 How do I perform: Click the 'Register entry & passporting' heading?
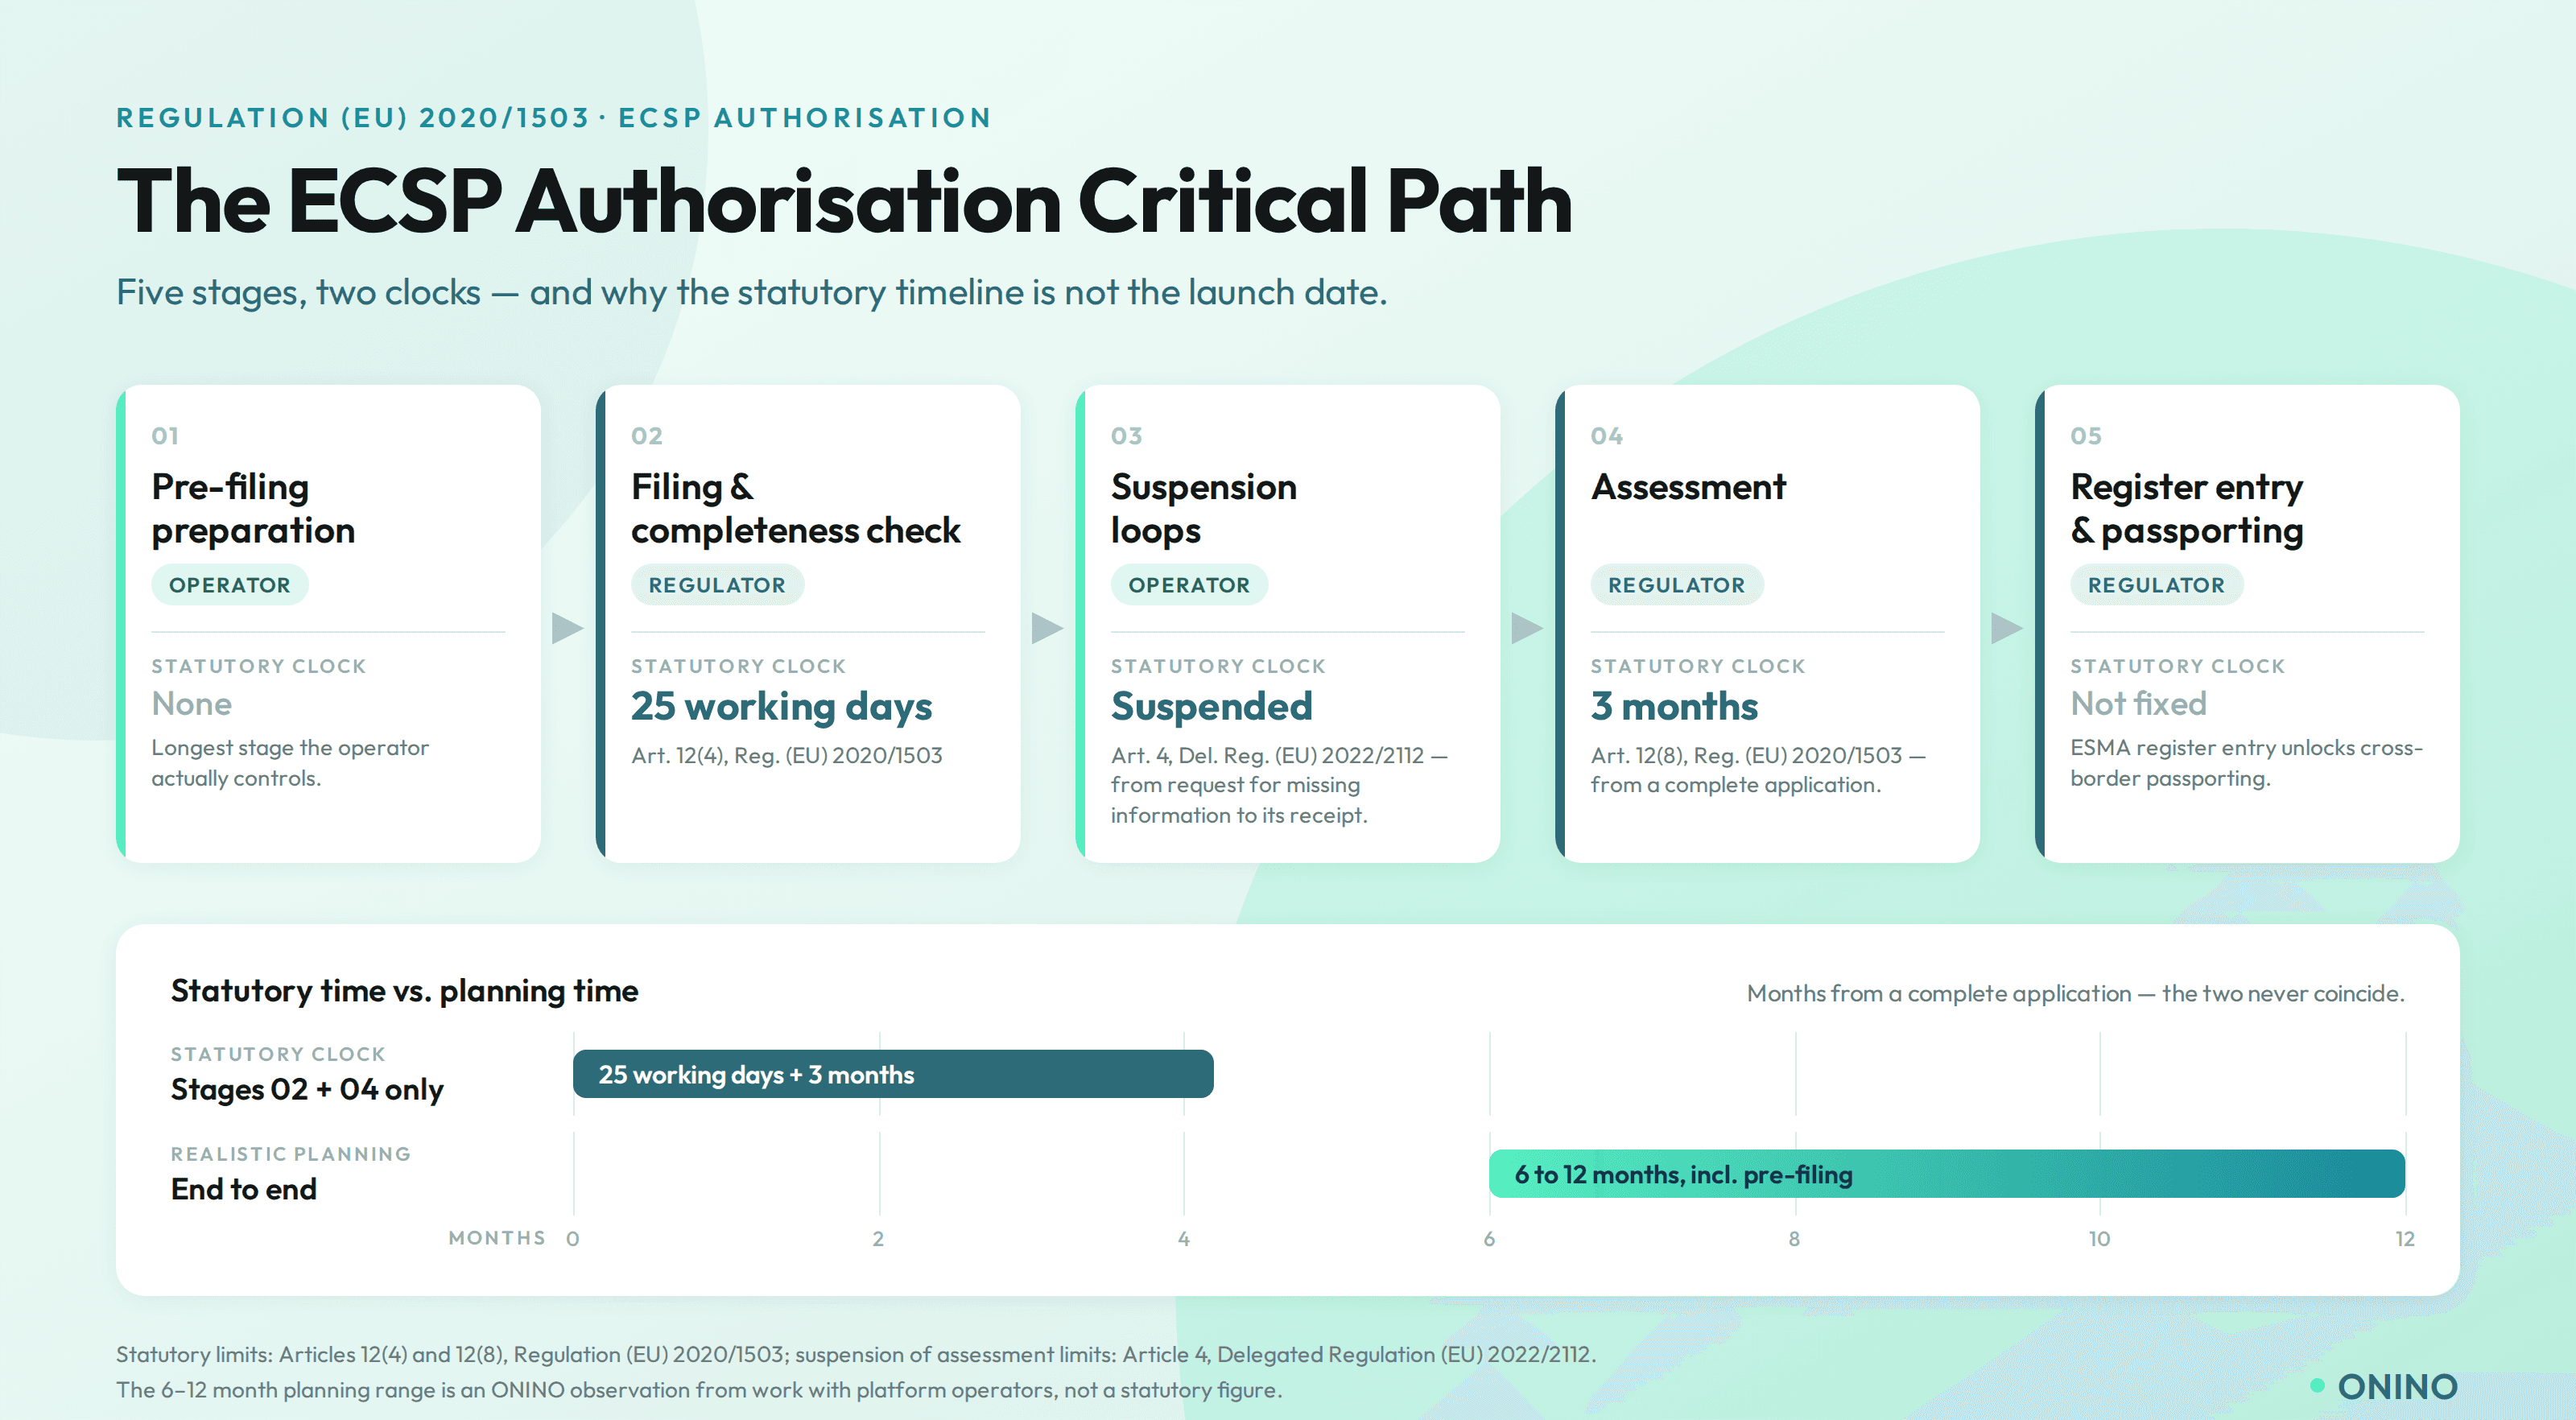(2187, 508)
